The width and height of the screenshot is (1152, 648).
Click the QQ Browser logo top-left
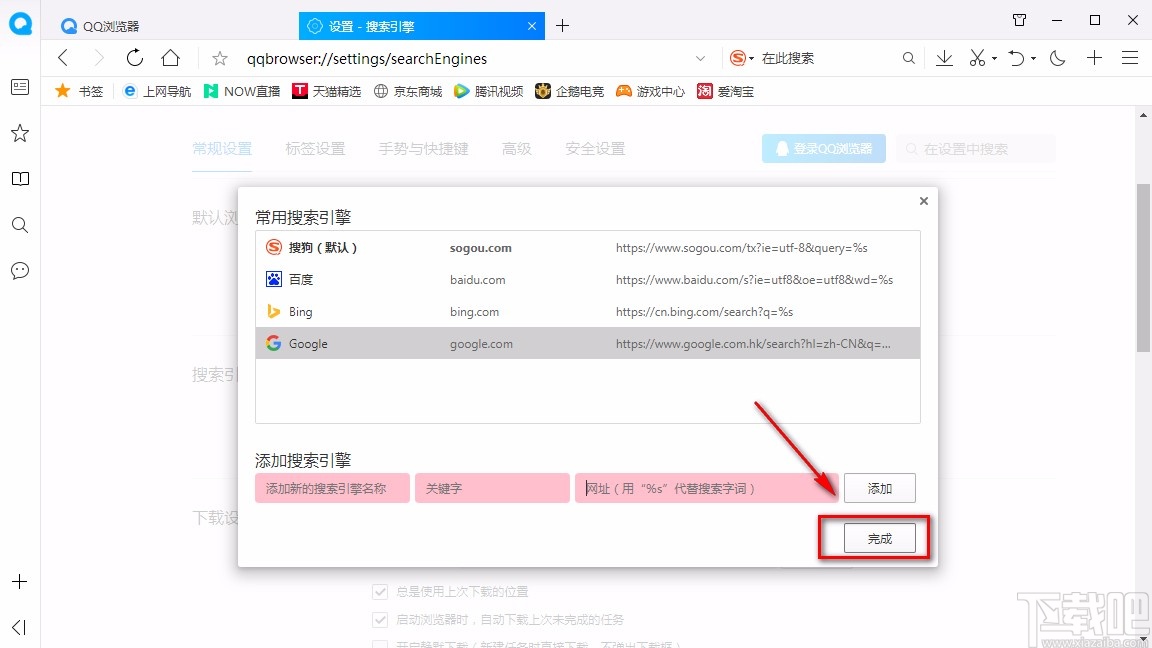pos(20,24)
